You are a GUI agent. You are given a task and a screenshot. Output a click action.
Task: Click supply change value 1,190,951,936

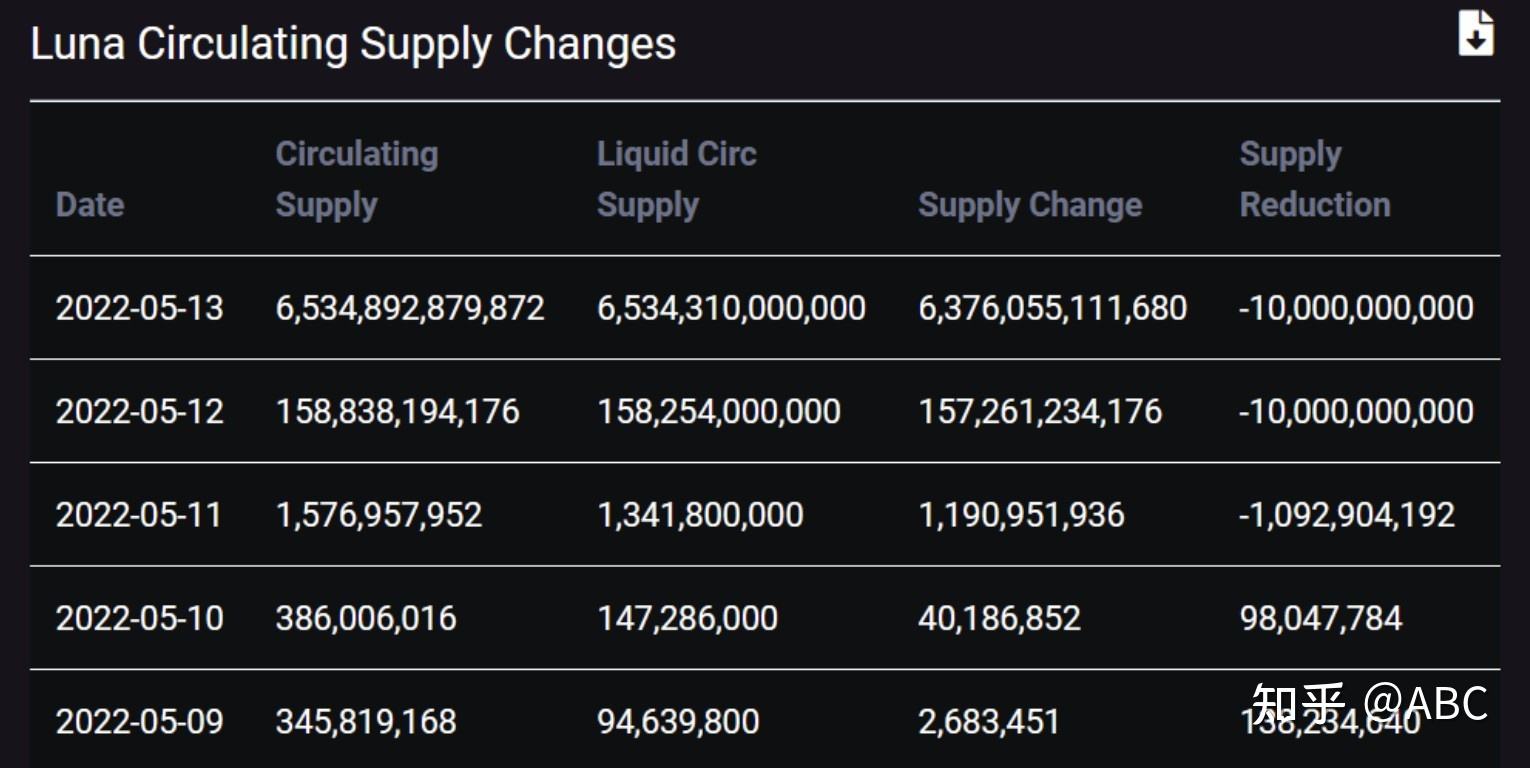pos(1021,515)
